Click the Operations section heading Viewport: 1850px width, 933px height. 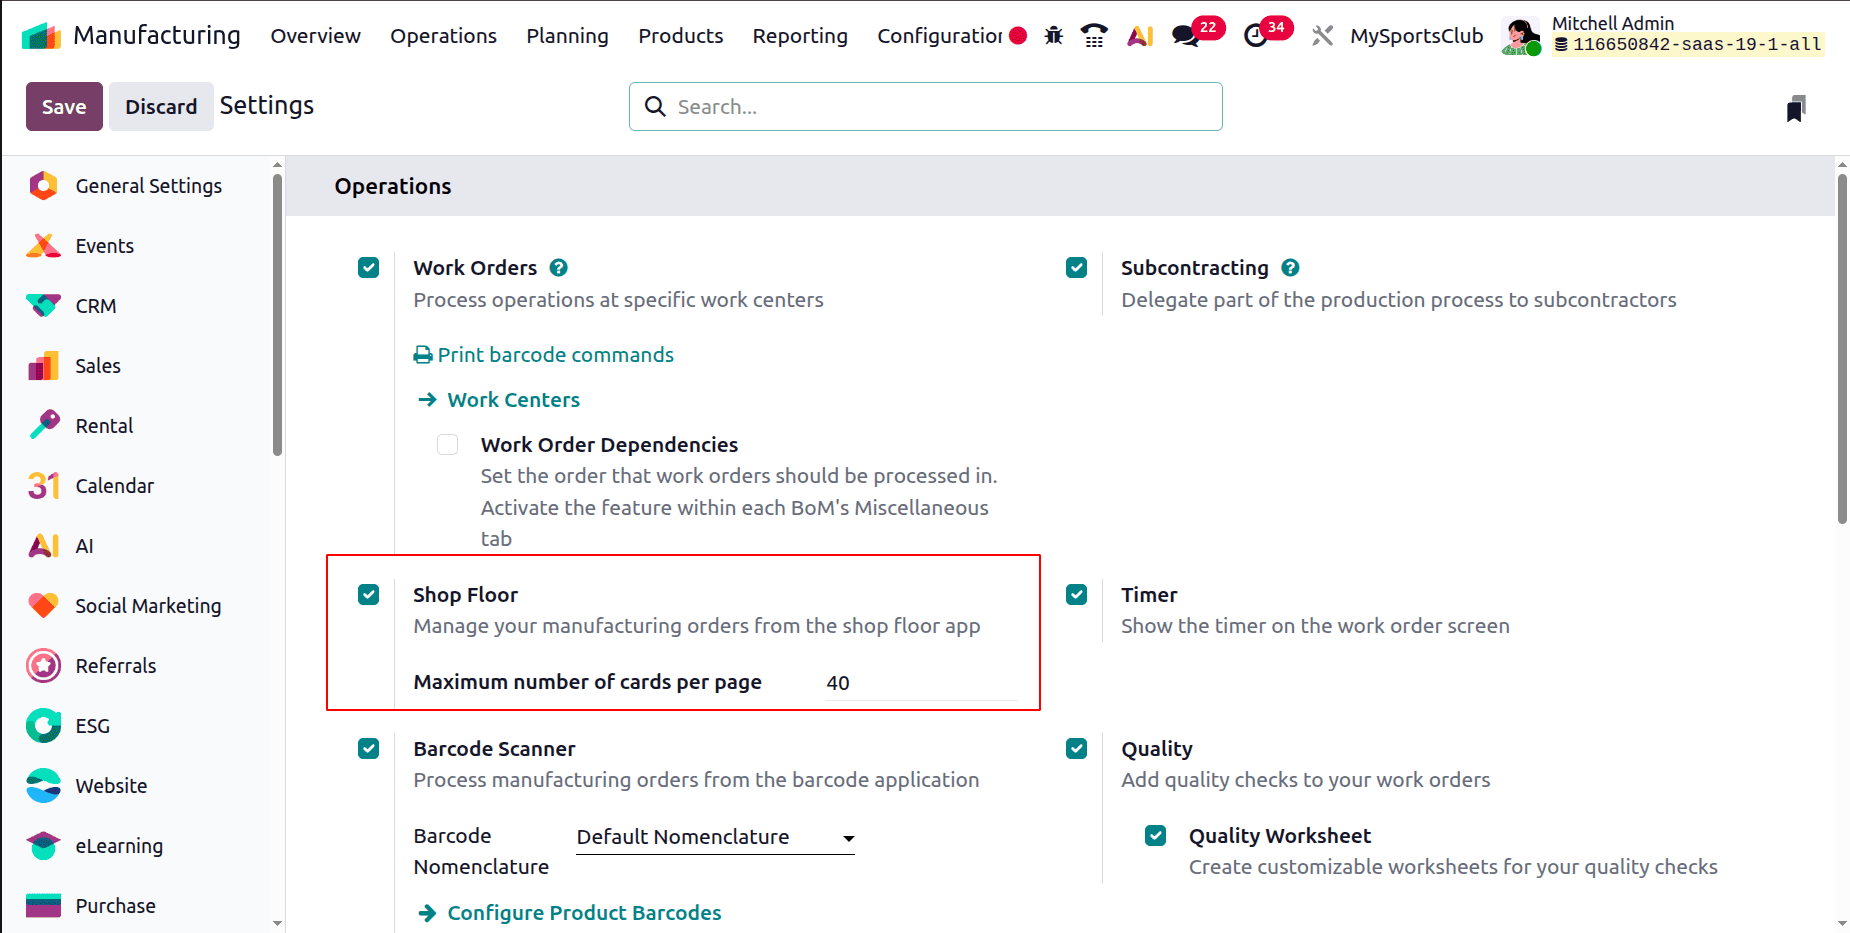tap(393, 187)
